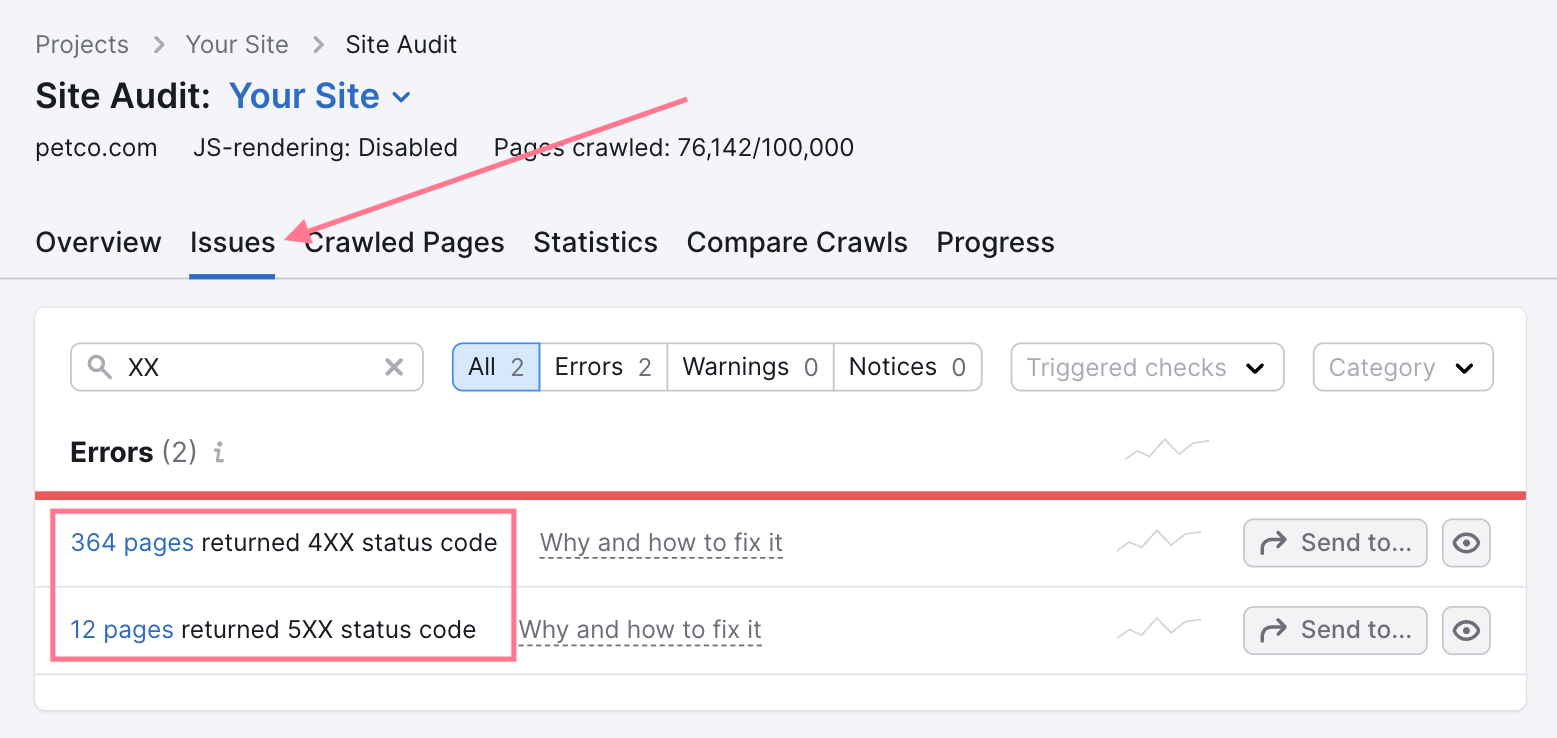Screen dimensions: 1557x738
Task: Click JS-rendering: Disabled text
Action: click(325, 148)
